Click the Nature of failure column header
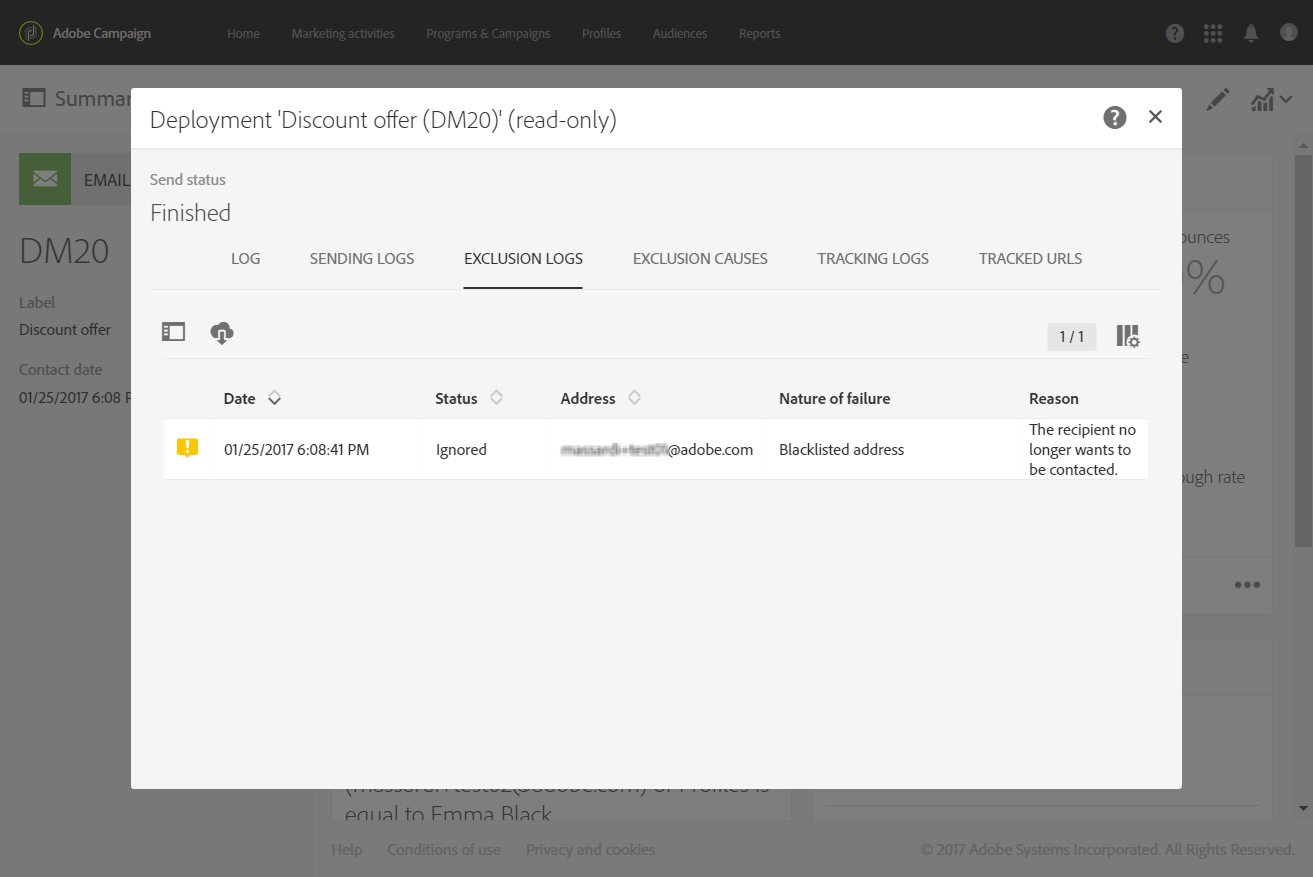1313x877 pixels. point(835,398)
